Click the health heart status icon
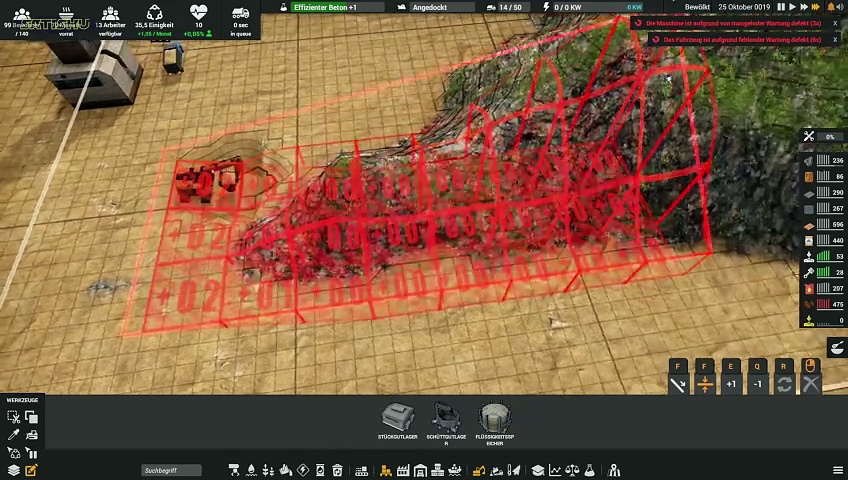The image size is (848, 480). [x=199, y=17]
